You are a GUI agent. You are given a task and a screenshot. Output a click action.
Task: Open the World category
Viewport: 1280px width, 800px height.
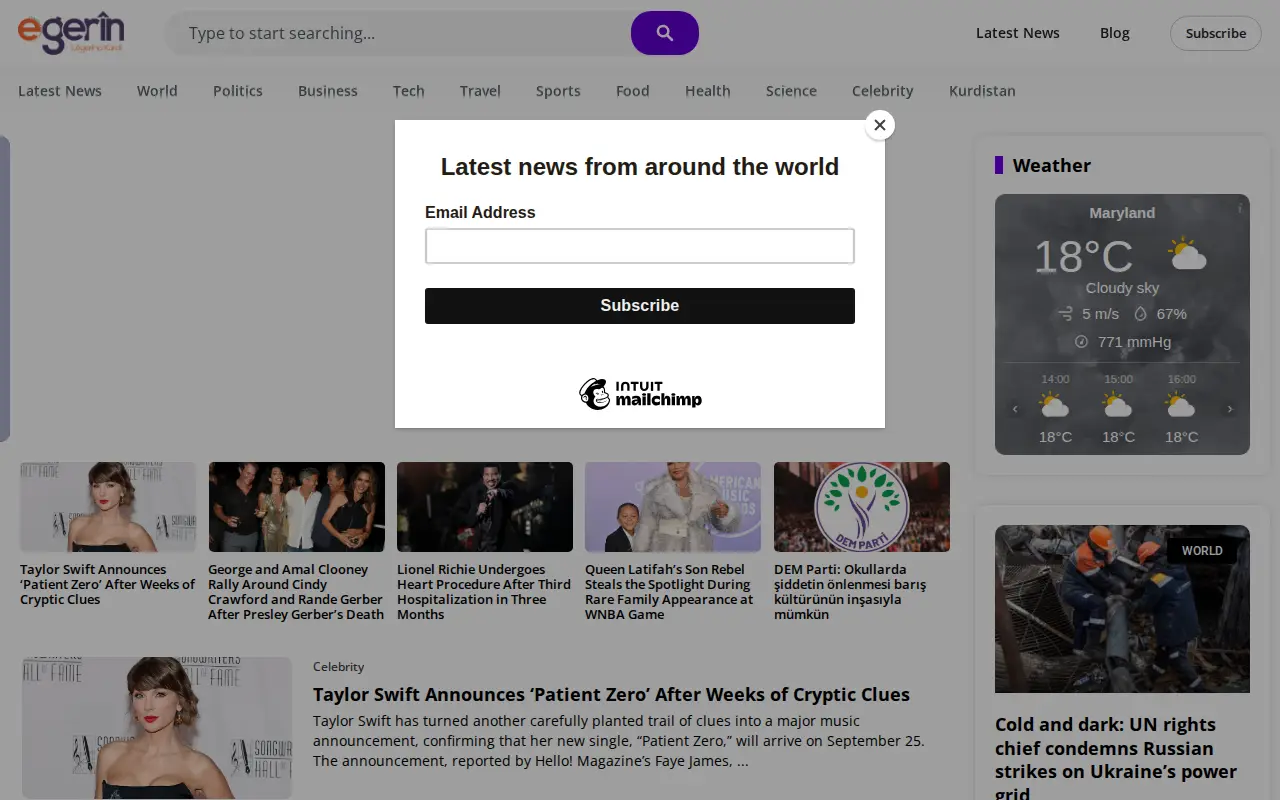tap(157, 91)
